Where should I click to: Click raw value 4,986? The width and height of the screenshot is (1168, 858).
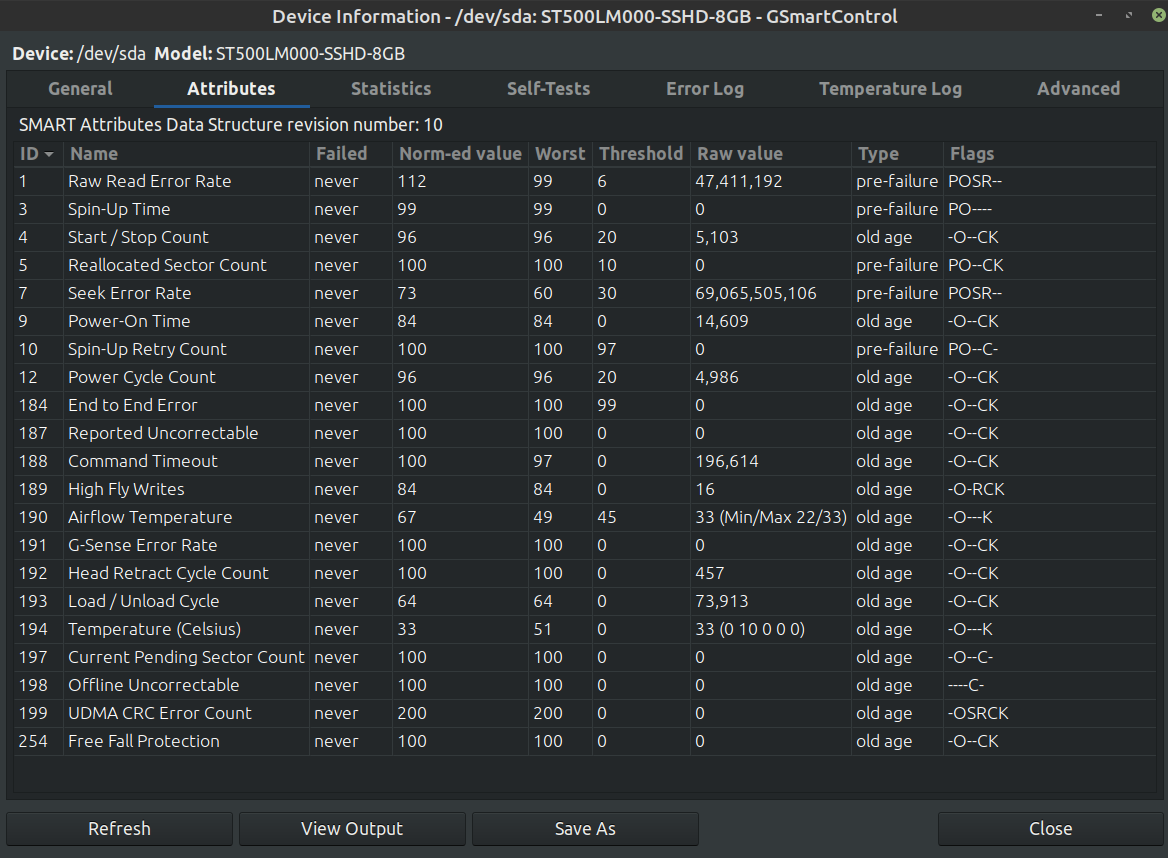[717, 378]
